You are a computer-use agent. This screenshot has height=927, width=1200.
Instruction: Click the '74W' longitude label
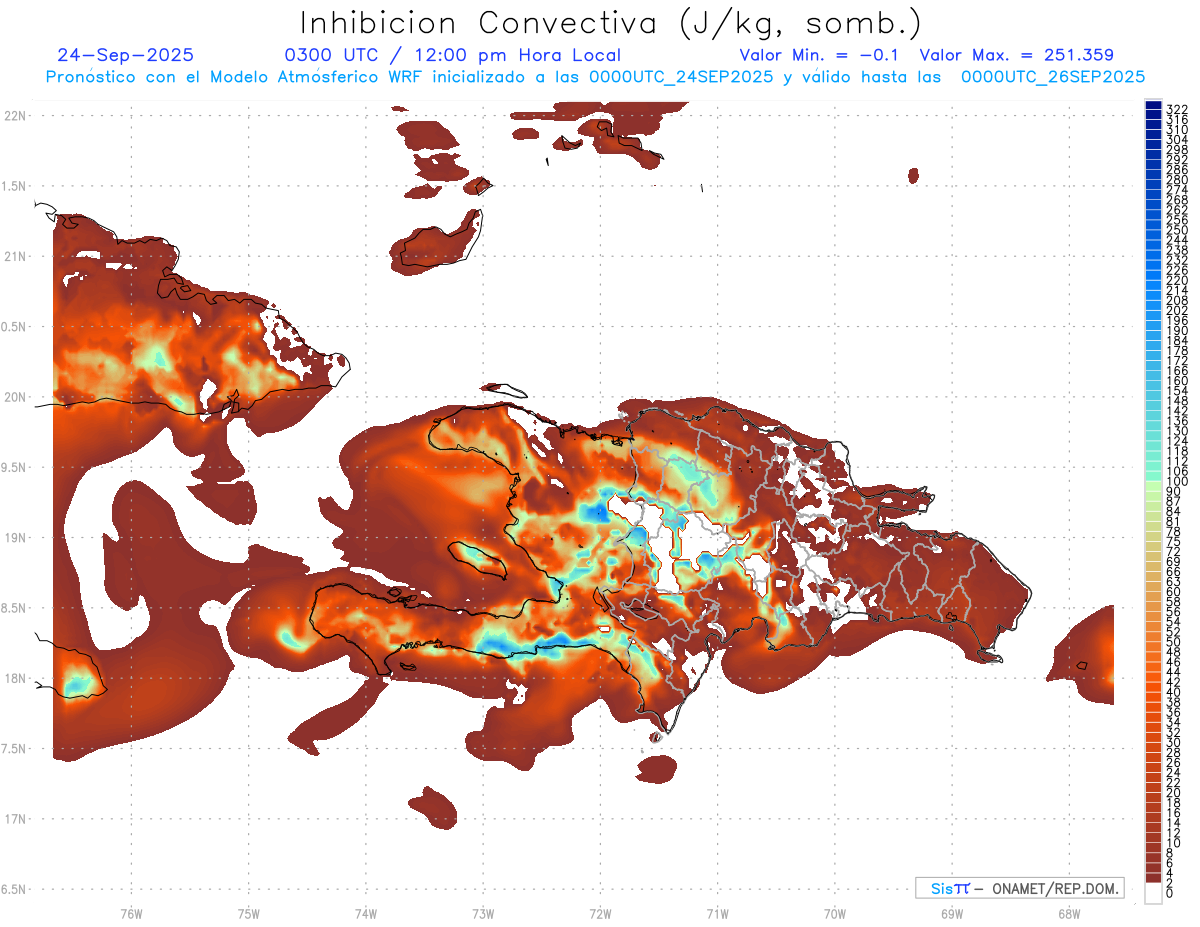365,913
